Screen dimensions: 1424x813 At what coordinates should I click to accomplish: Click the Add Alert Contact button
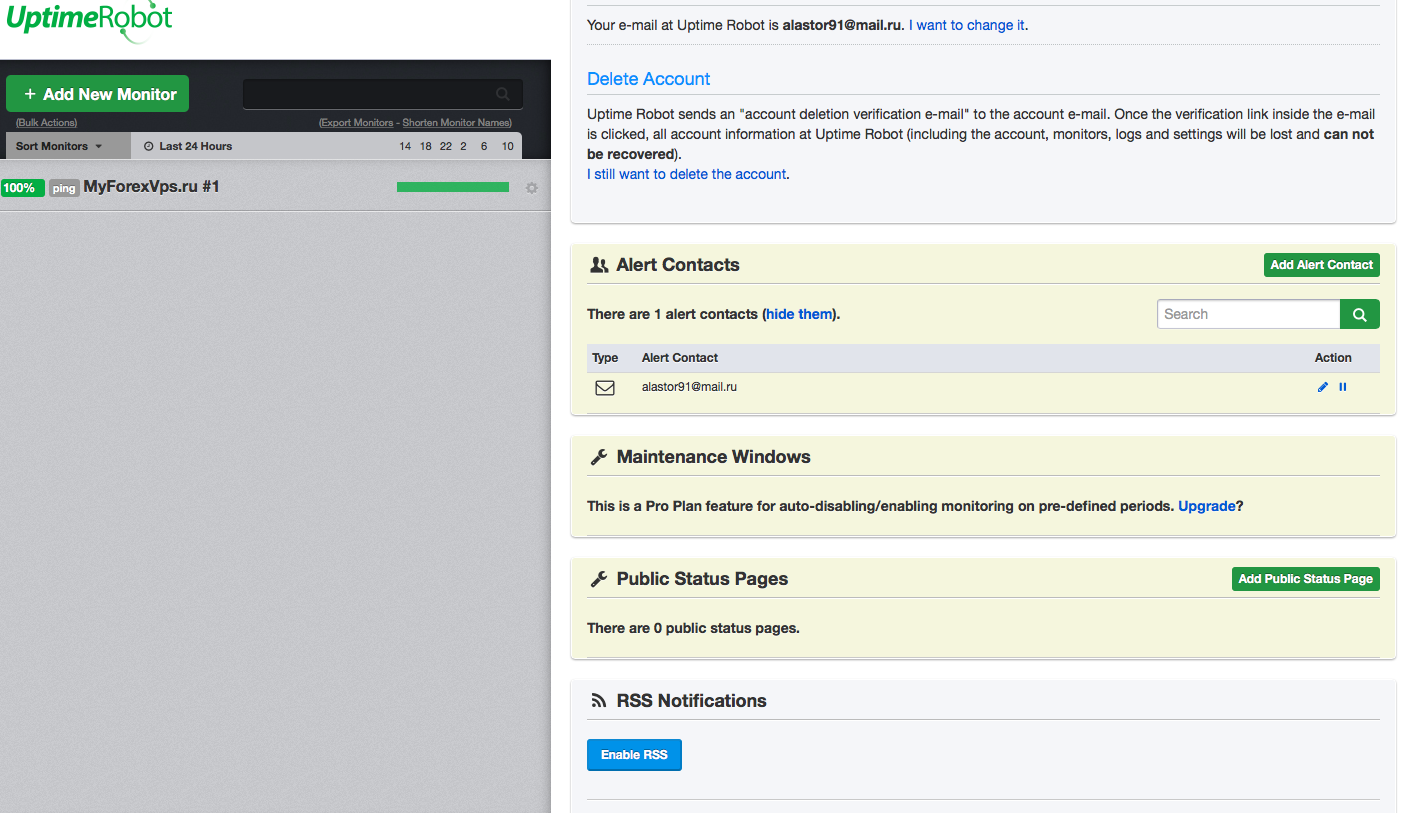[x=1322, y=265]
